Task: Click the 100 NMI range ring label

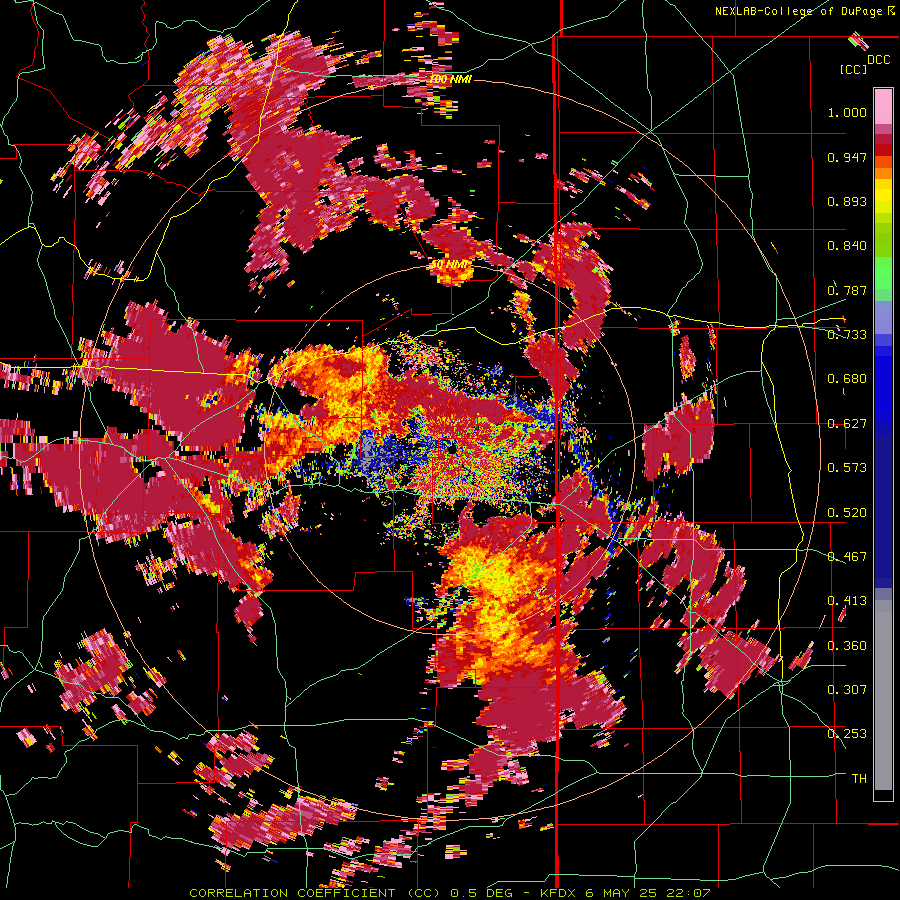Action: point(451,79)
